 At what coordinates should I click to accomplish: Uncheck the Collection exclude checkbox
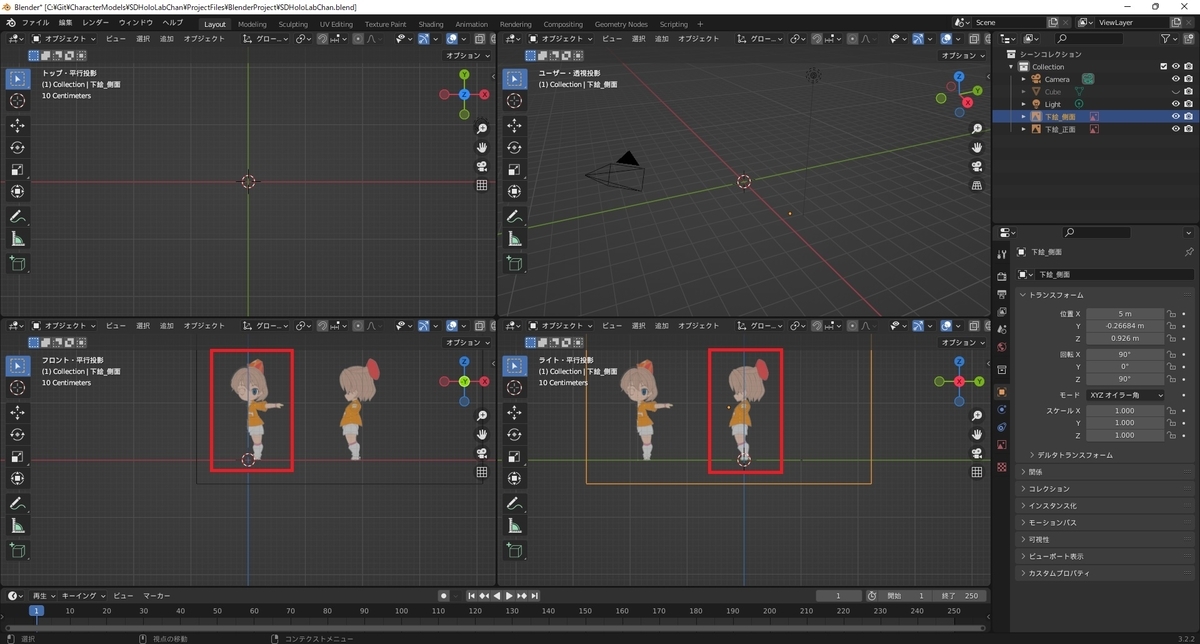pos(1163,67)
